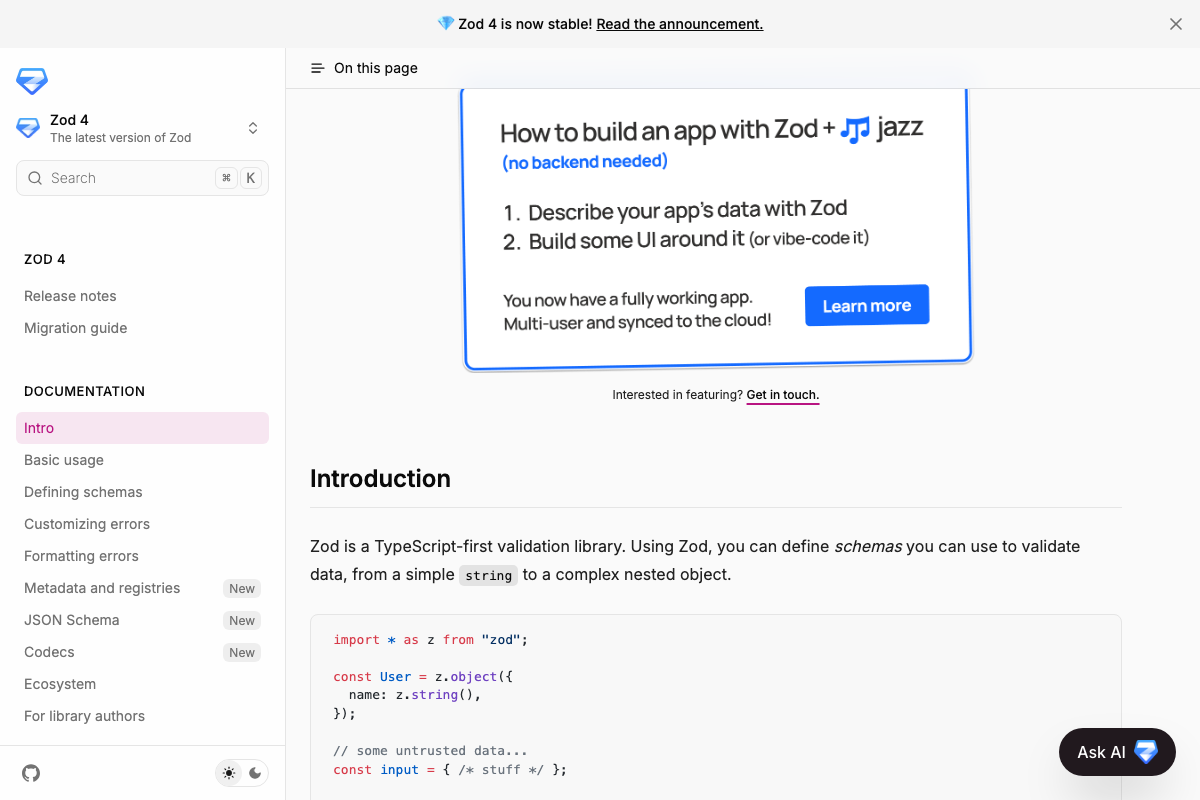
Task: Open Ask AI assistant
Action: [x=1117, y=751]
